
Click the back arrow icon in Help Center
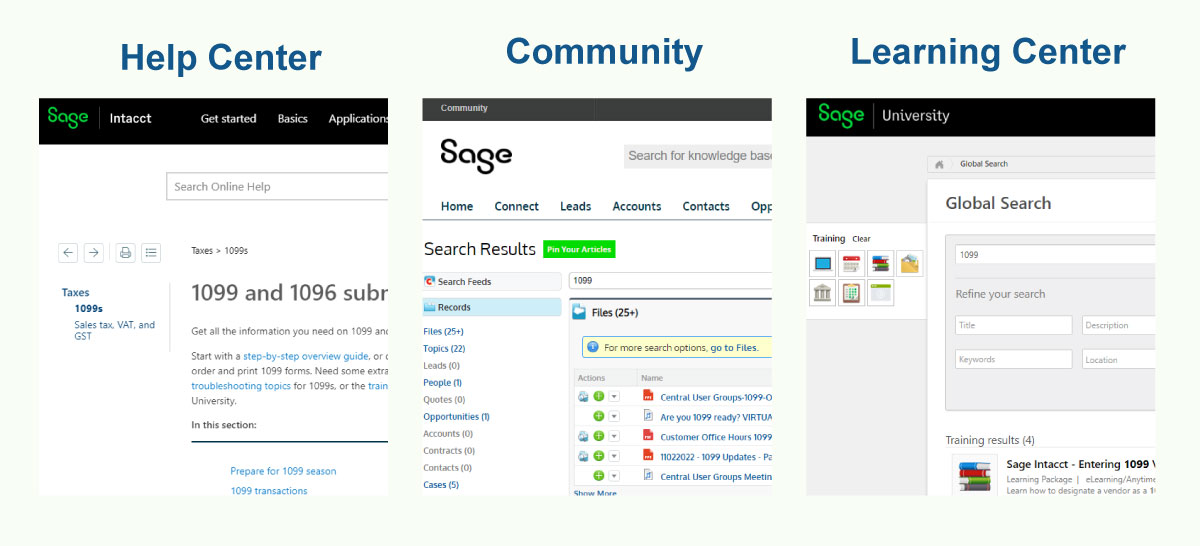(68, 253)
